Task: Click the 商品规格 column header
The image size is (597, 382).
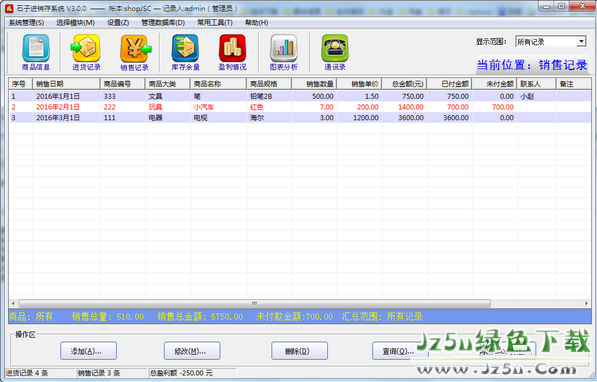Action: [269, 84]
